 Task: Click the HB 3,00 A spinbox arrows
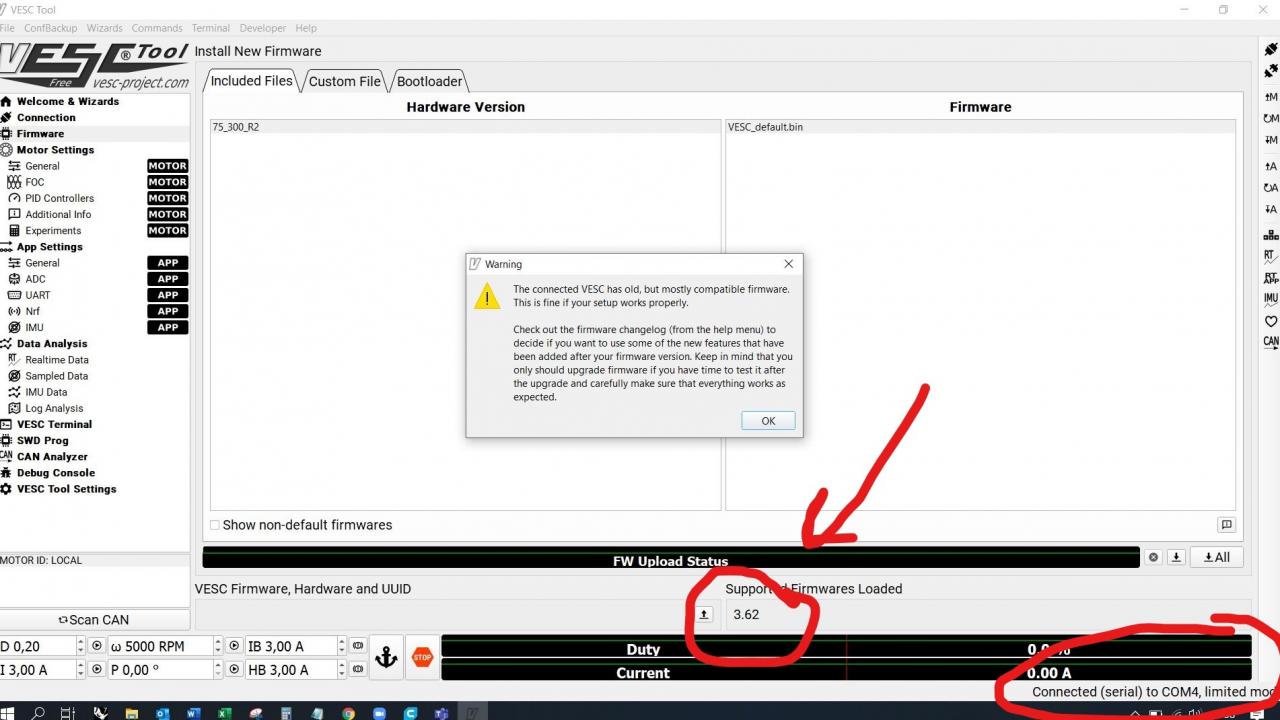(x=342, y=669)
